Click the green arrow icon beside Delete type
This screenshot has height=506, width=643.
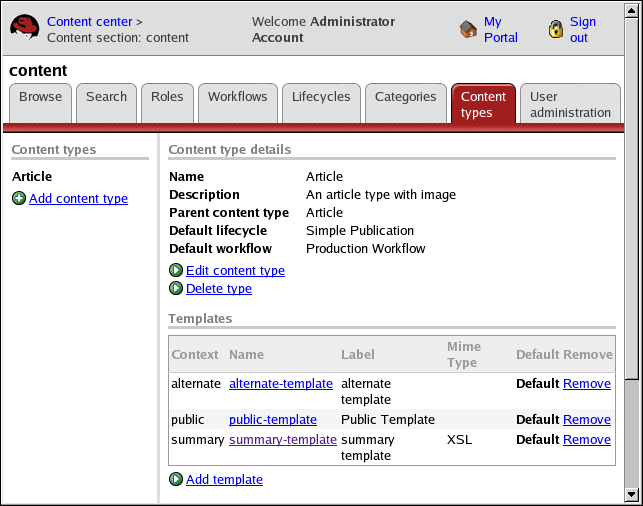(176, 288)
